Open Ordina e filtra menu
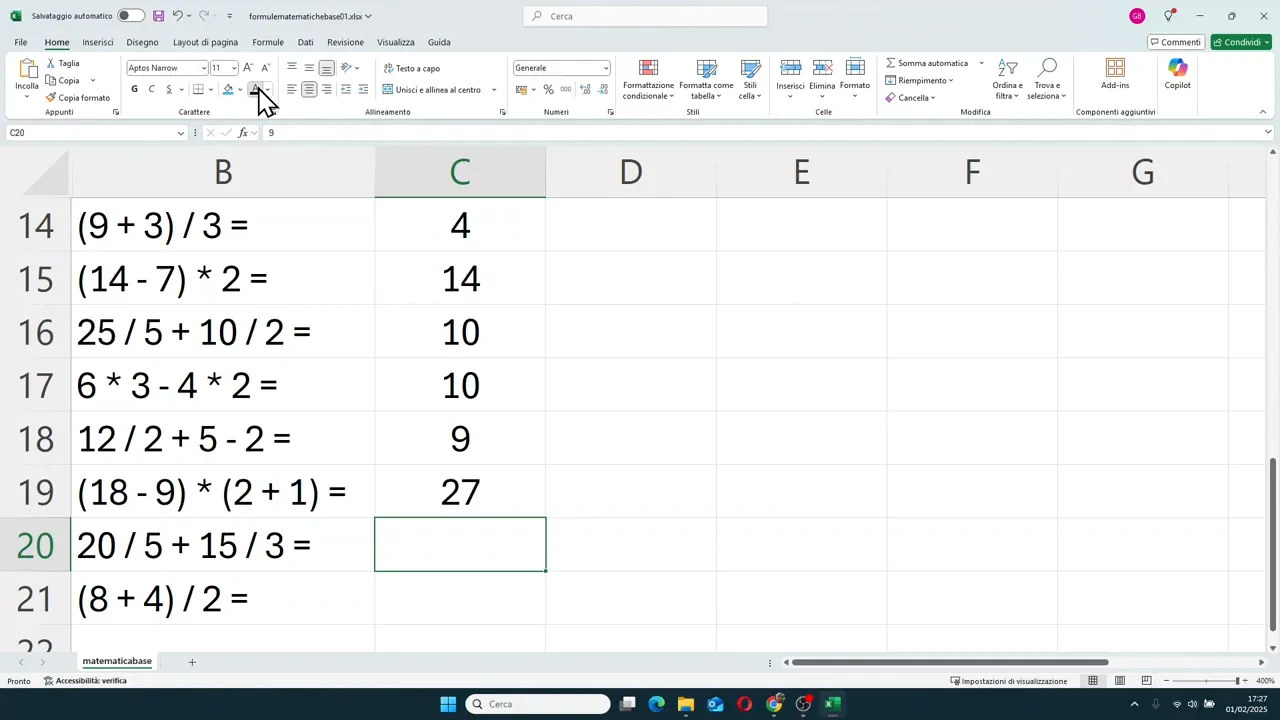Viewport: 1280px width, 720px height. click(1007, 79)
